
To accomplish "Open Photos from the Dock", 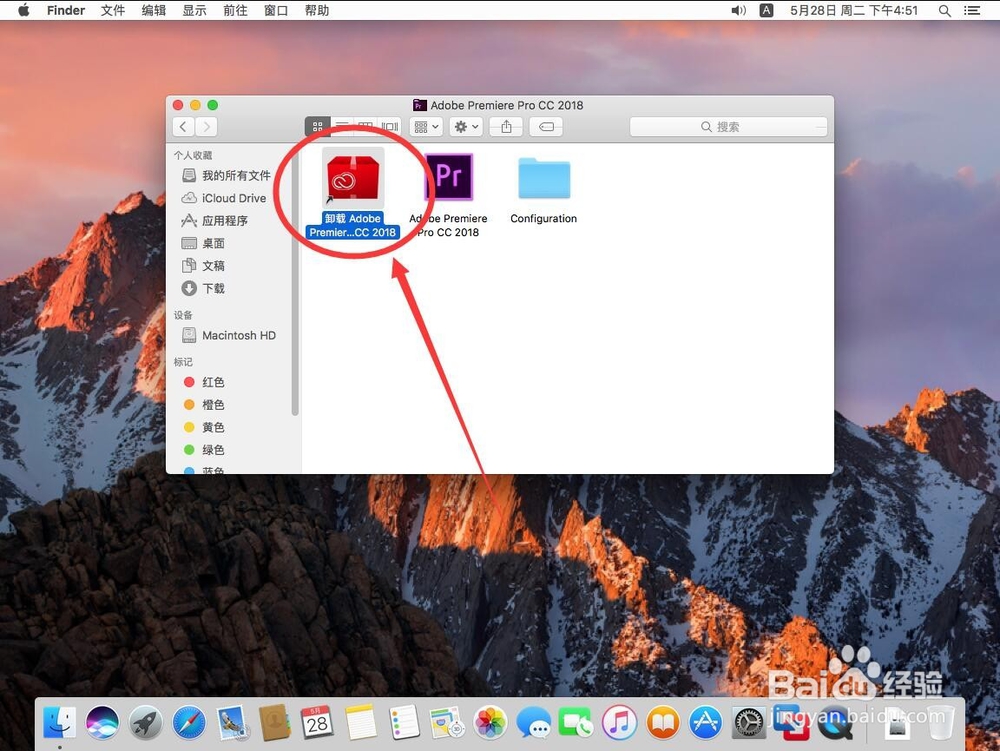I will pyautogui.click(x=490, y=723).
